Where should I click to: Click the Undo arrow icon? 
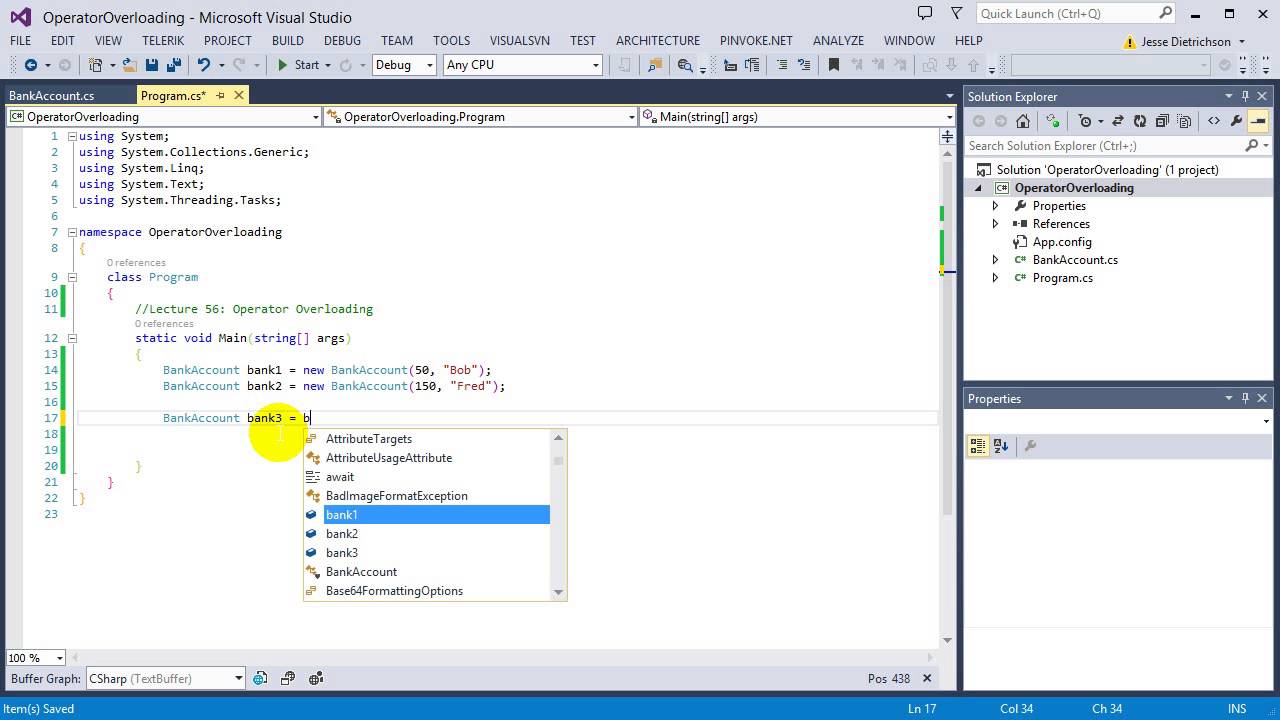(x=204, y=65)
